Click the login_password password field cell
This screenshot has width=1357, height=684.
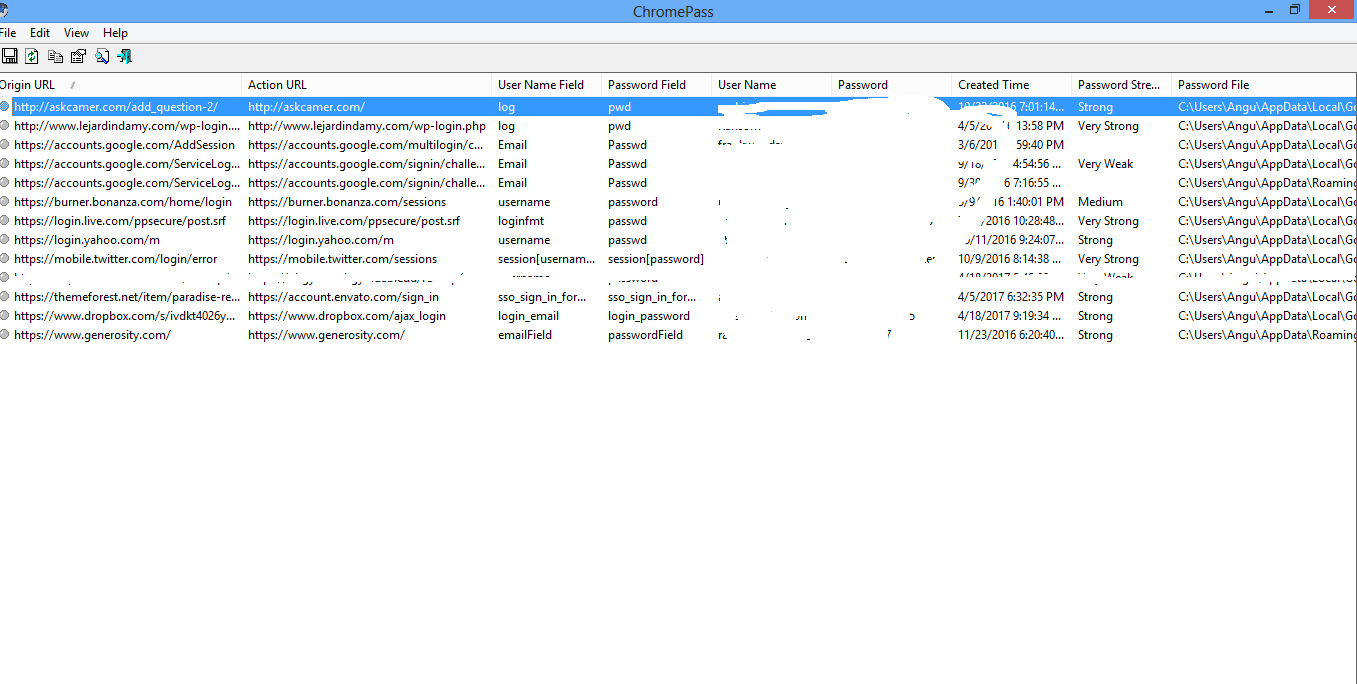(649, 316)
